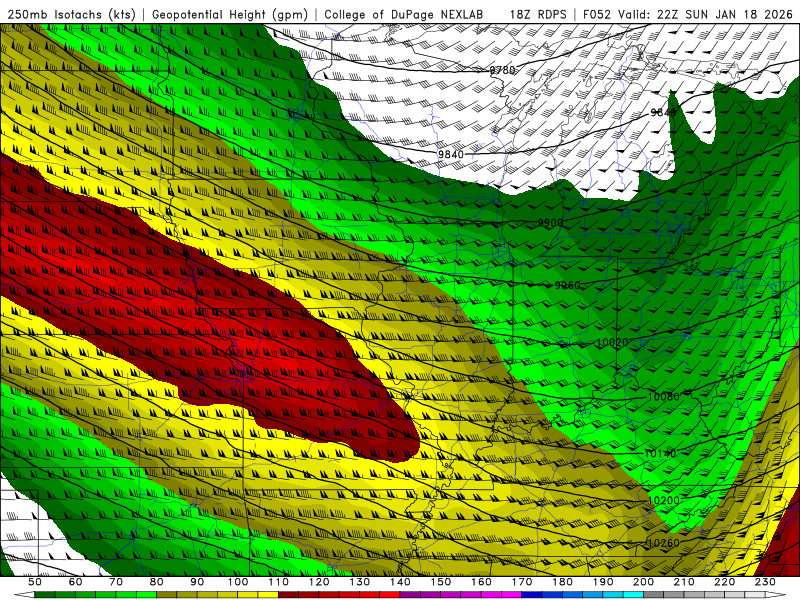Click the 'F052 Valid: 22Z SUN JAN 18 2026' text
This screenshot has height=600, width=800.
(x=687, y=15)
